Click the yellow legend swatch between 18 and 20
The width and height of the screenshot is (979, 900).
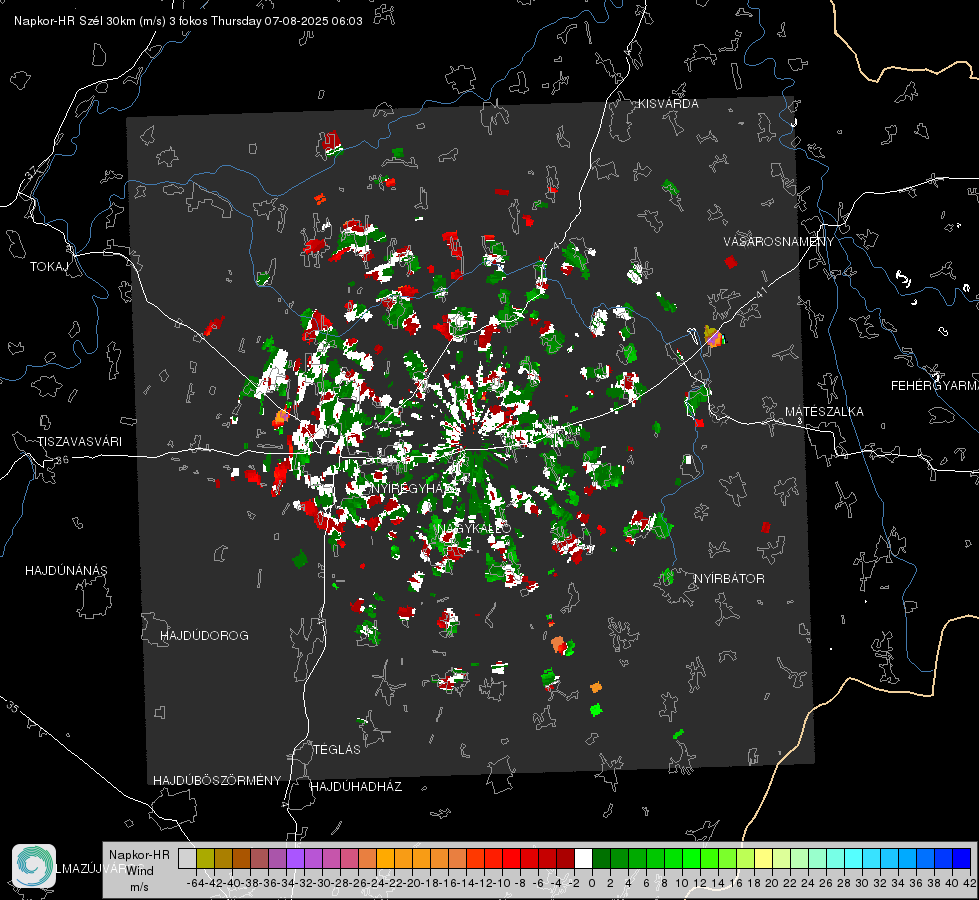click(763, 858)
